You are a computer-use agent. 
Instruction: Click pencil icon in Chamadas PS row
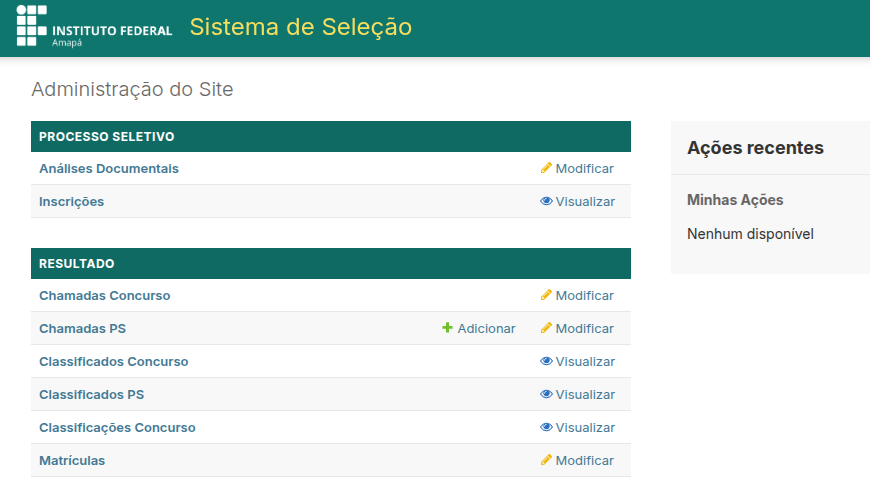click(x=546, y=328)
